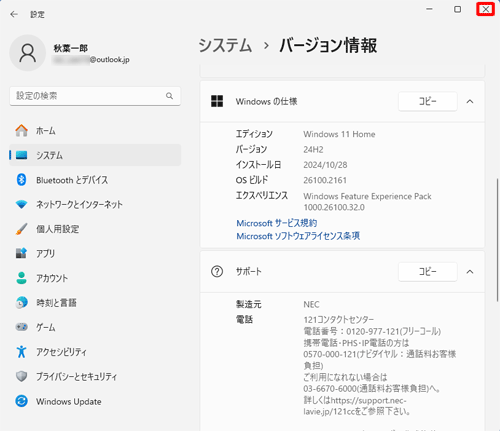Image resolution: width=500 pixels, height=431 pixels.
Task: Go to 個人用設定 page
Action: (x=95, y=229)
